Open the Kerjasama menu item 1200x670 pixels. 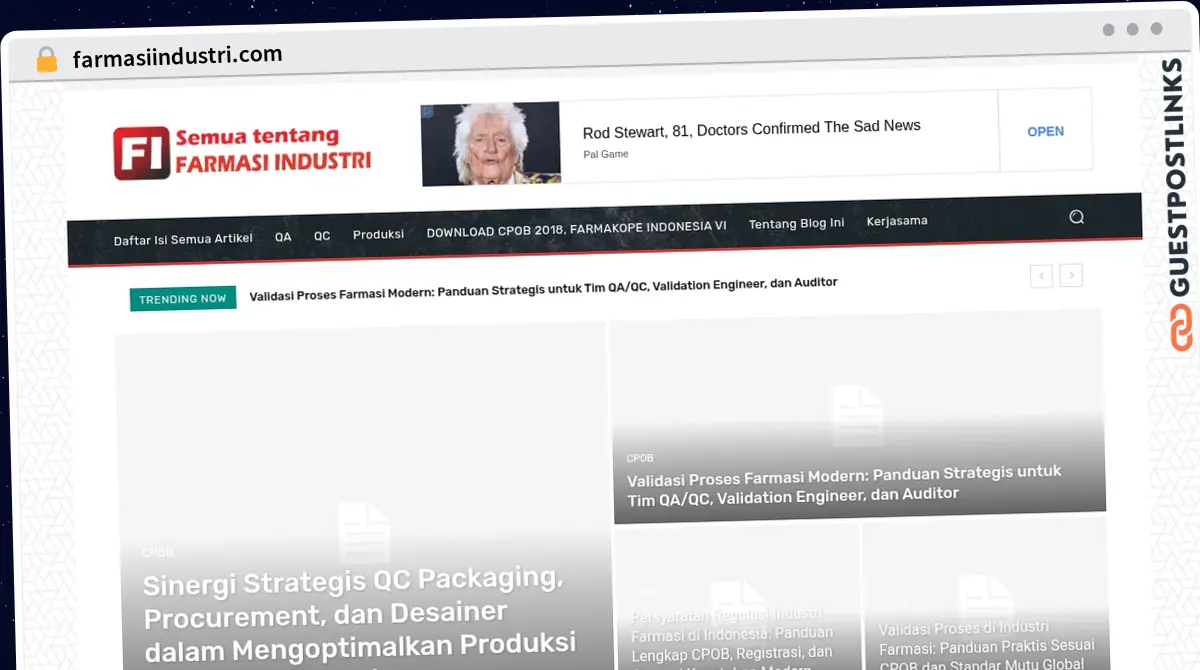coord(897,221)
